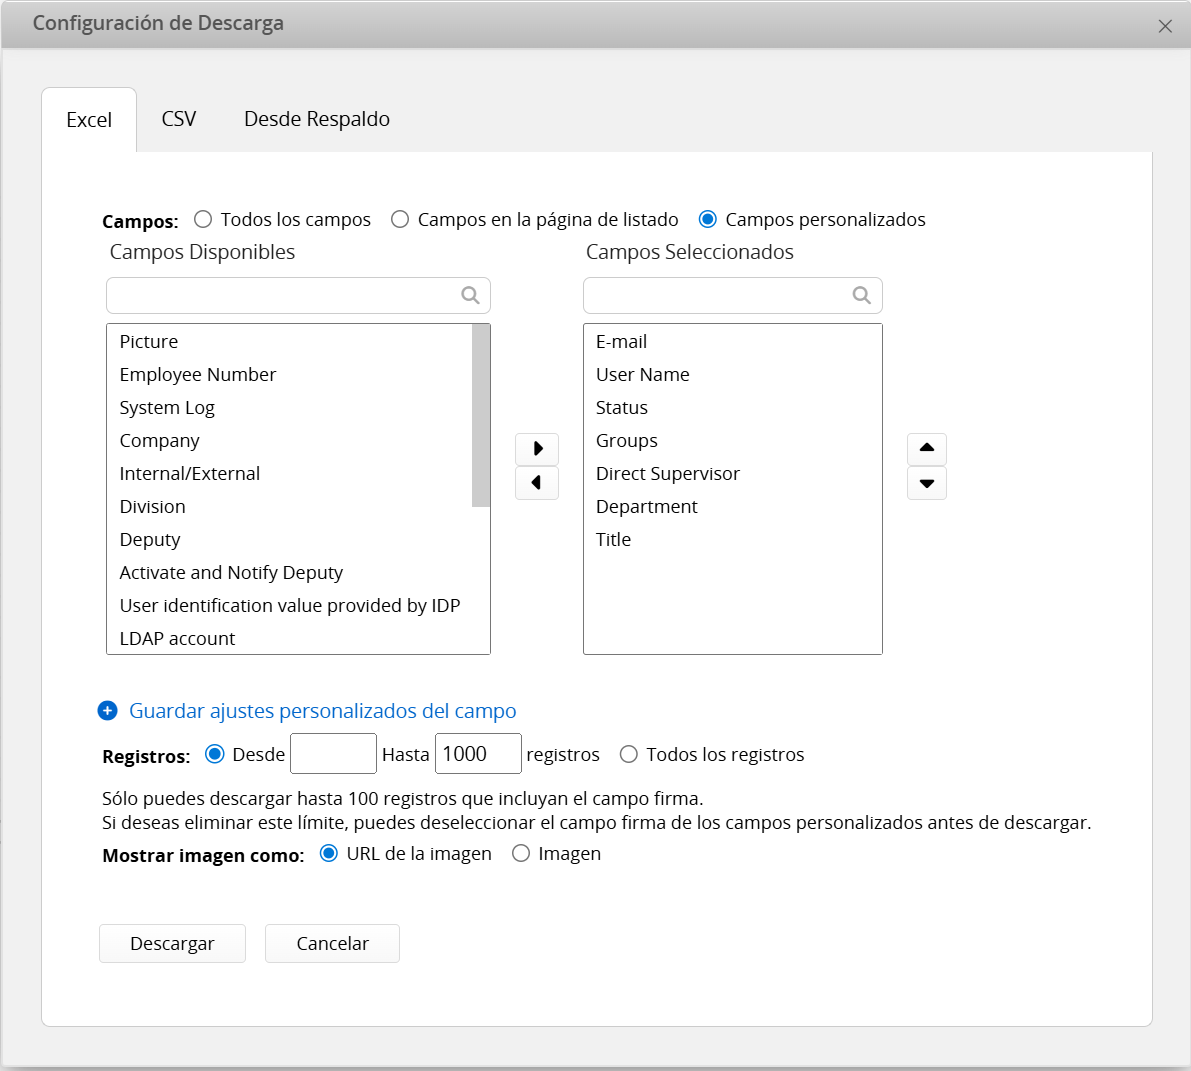Switch to the CSV tab
This screenshot has height=1071, width=1191.
(179, 119)
